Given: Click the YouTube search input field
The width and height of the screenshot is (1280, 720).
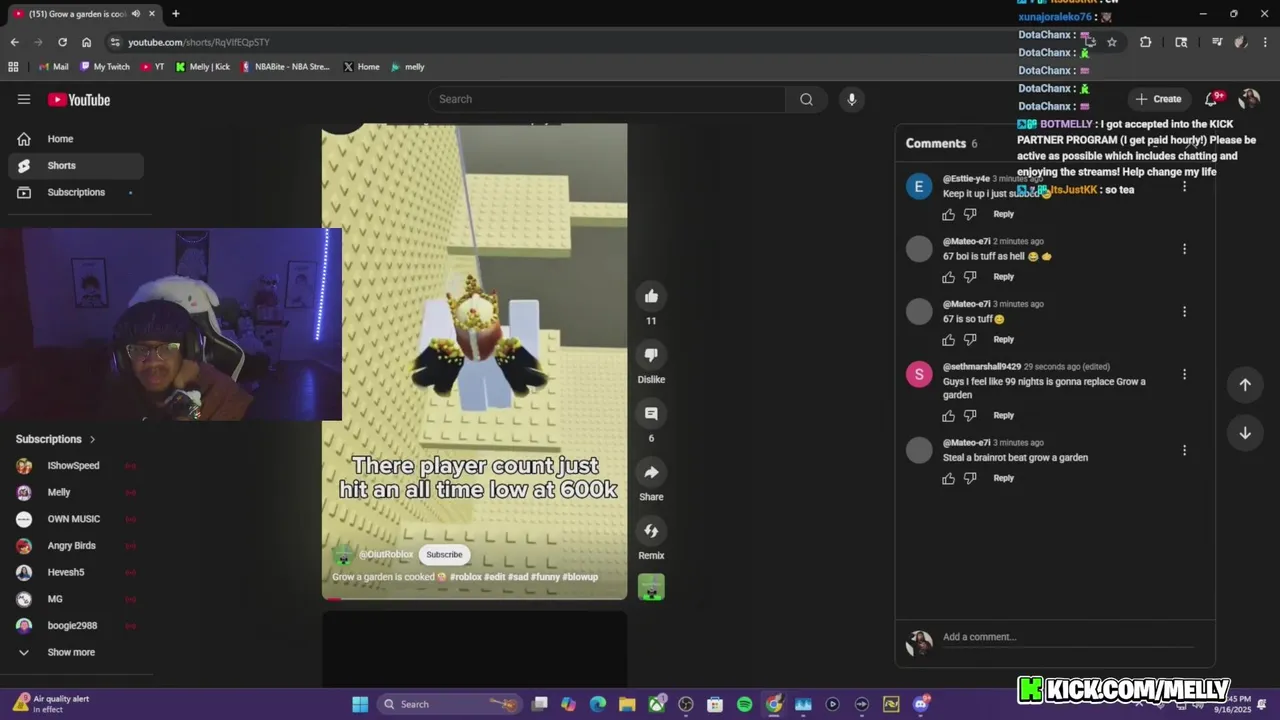Looking at the screenshot, I should (607, 99).
